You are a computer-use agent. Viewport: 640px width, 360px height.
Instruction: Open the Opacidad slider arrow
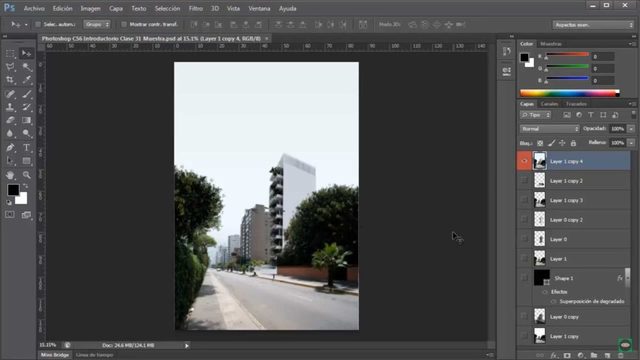click(631, 129)
